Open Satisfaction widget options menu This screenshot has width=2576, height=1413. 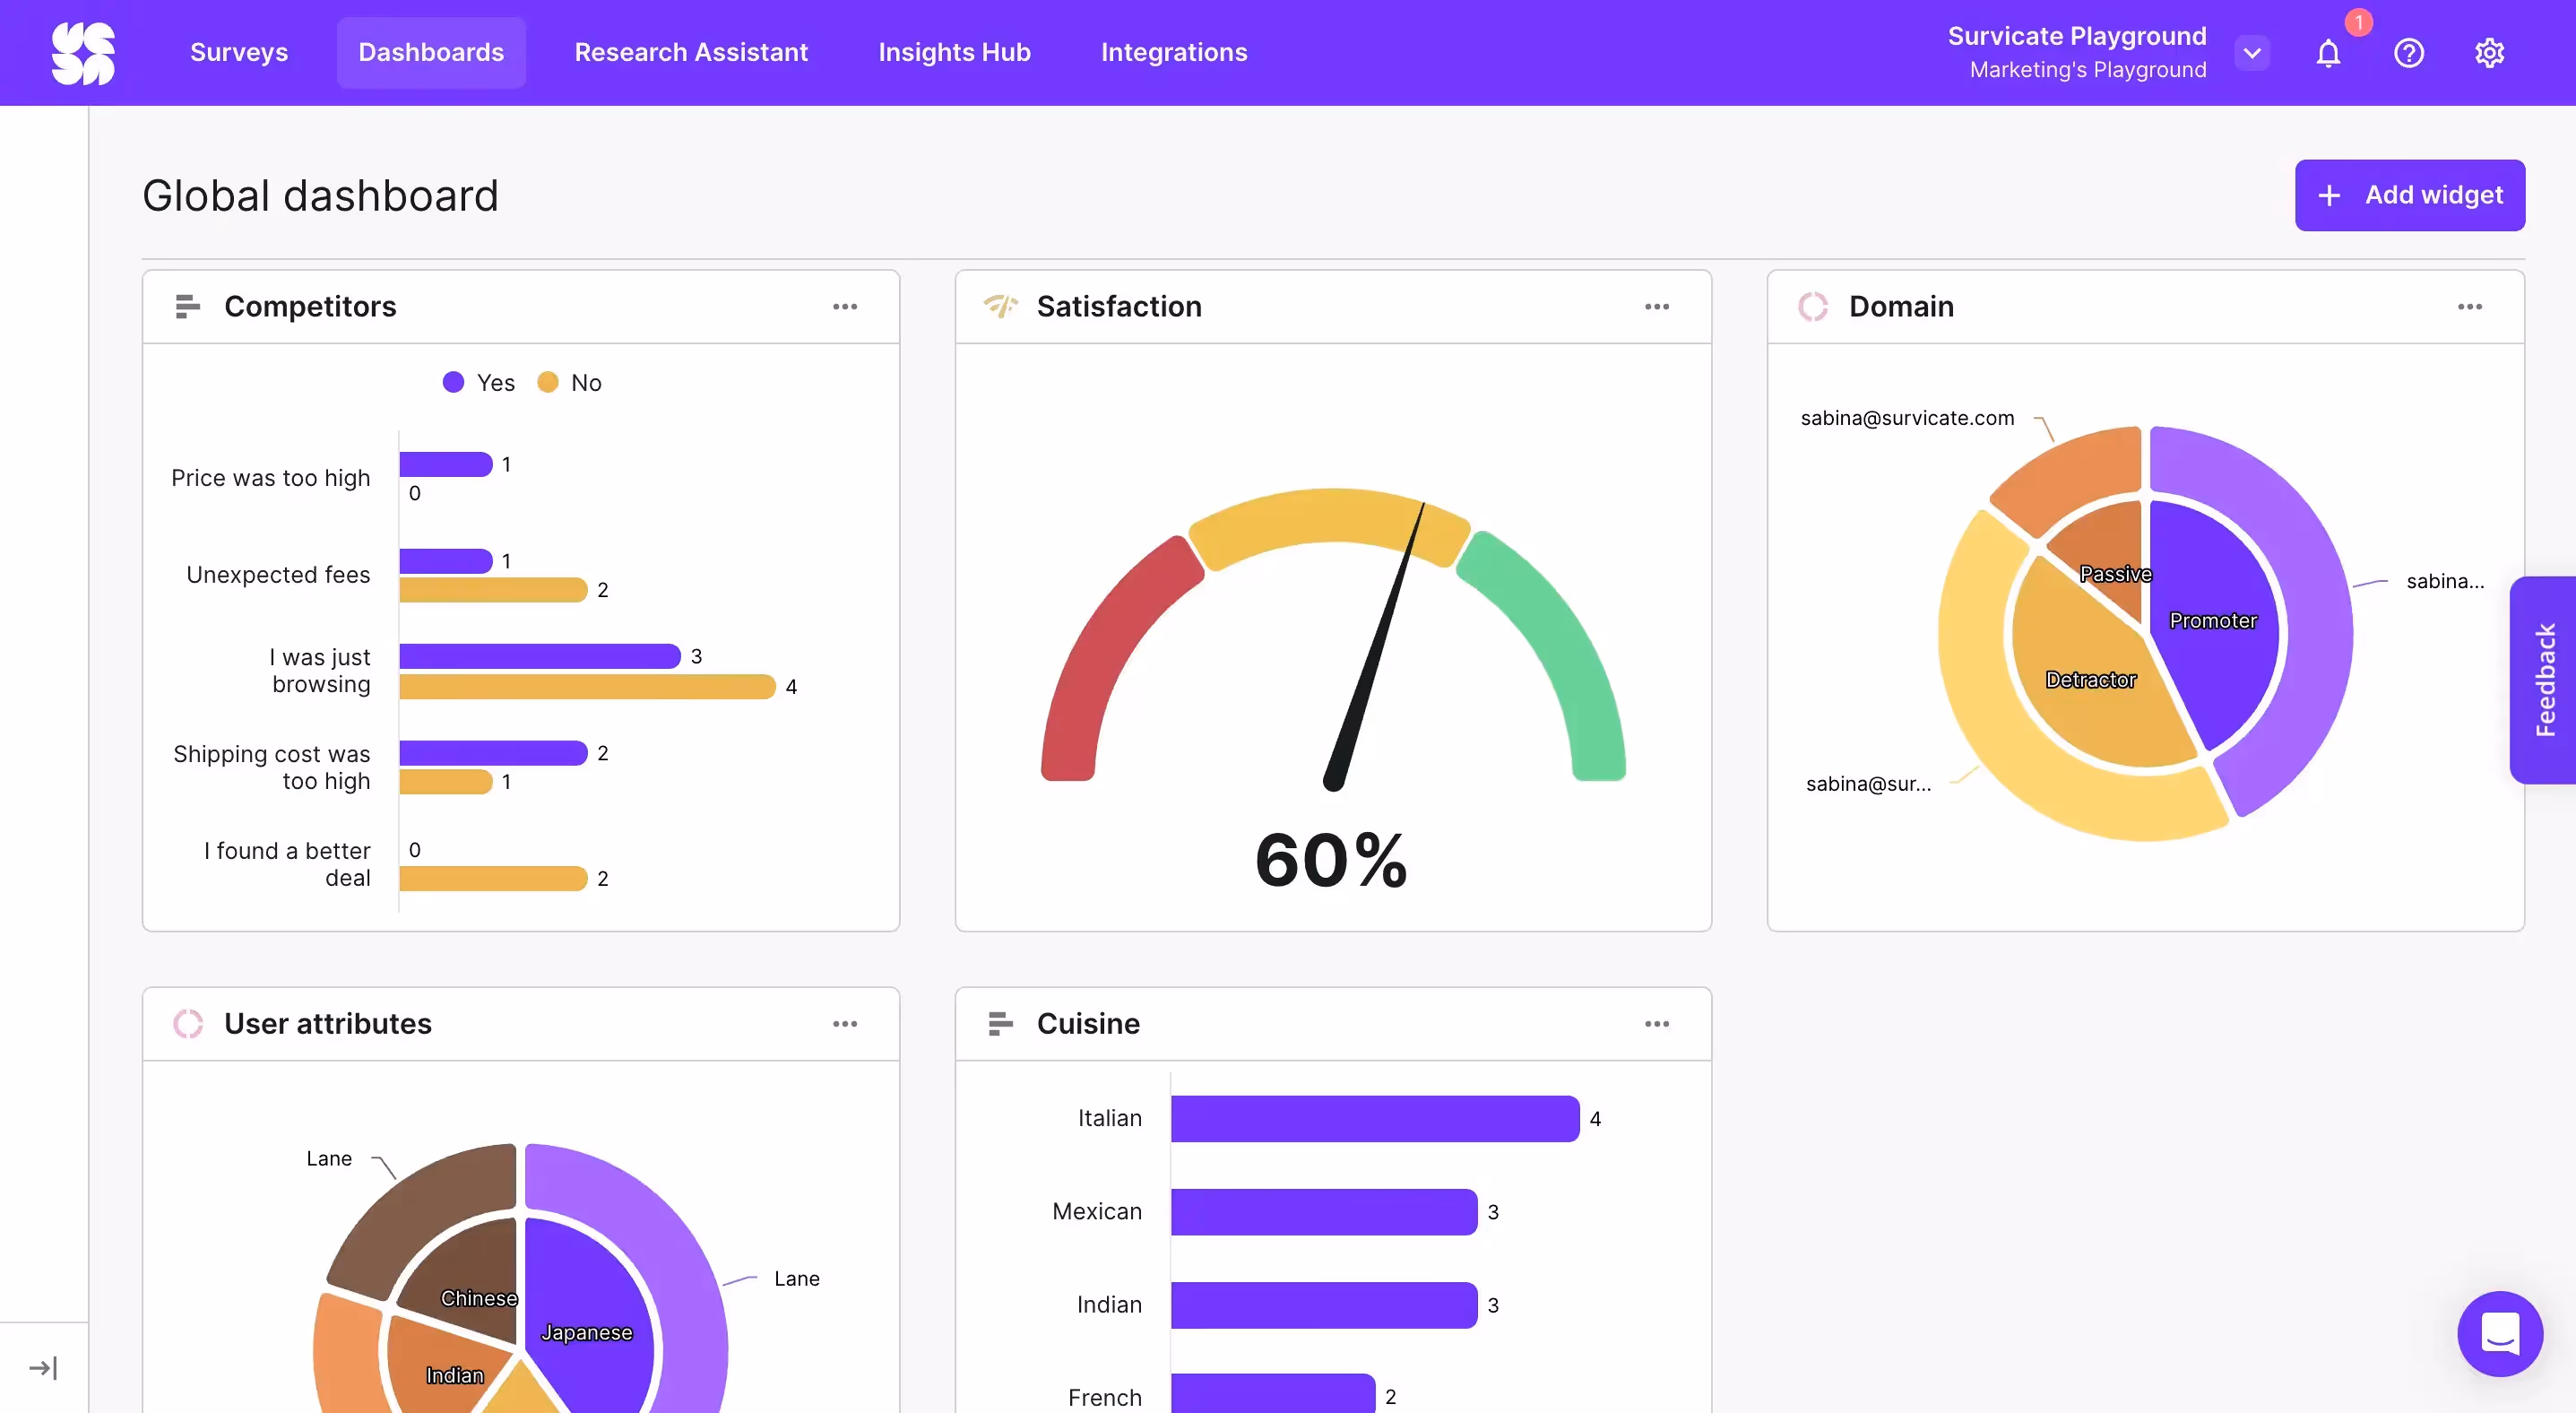[1657, 306]
